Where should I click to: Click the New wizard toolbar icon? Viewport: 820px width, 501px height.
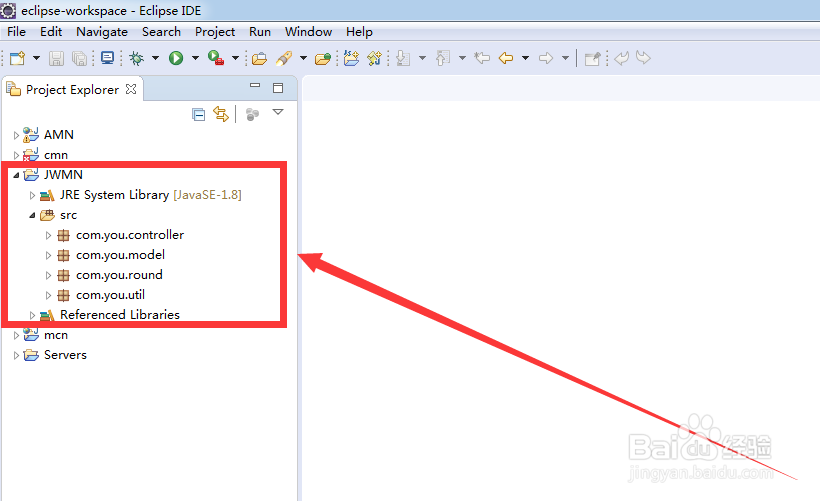17,58
